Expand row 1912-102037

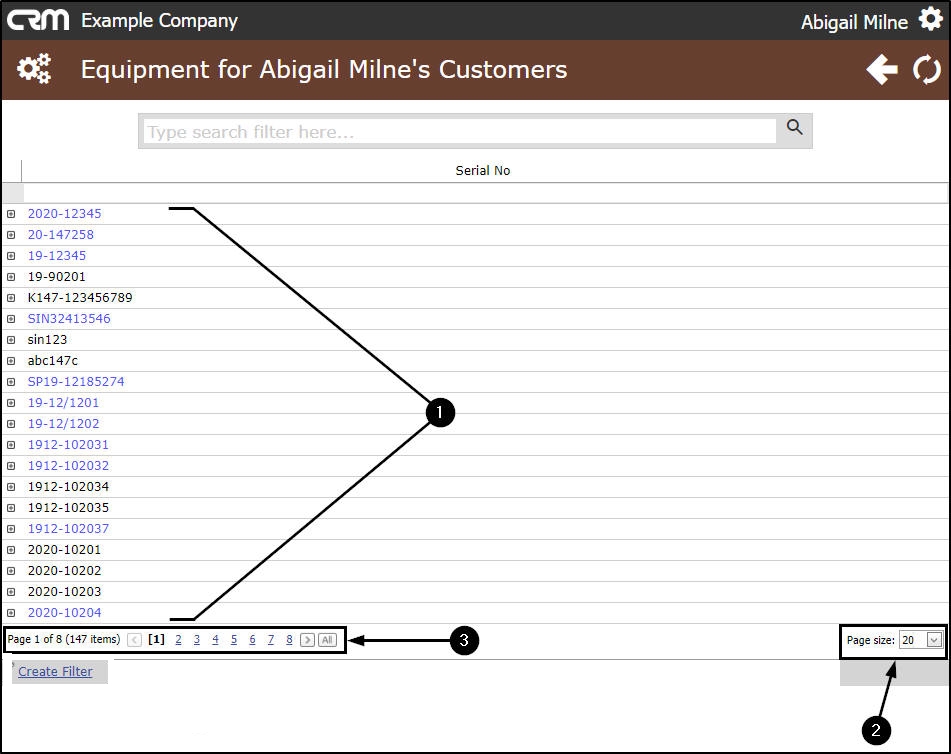[11, 529]
